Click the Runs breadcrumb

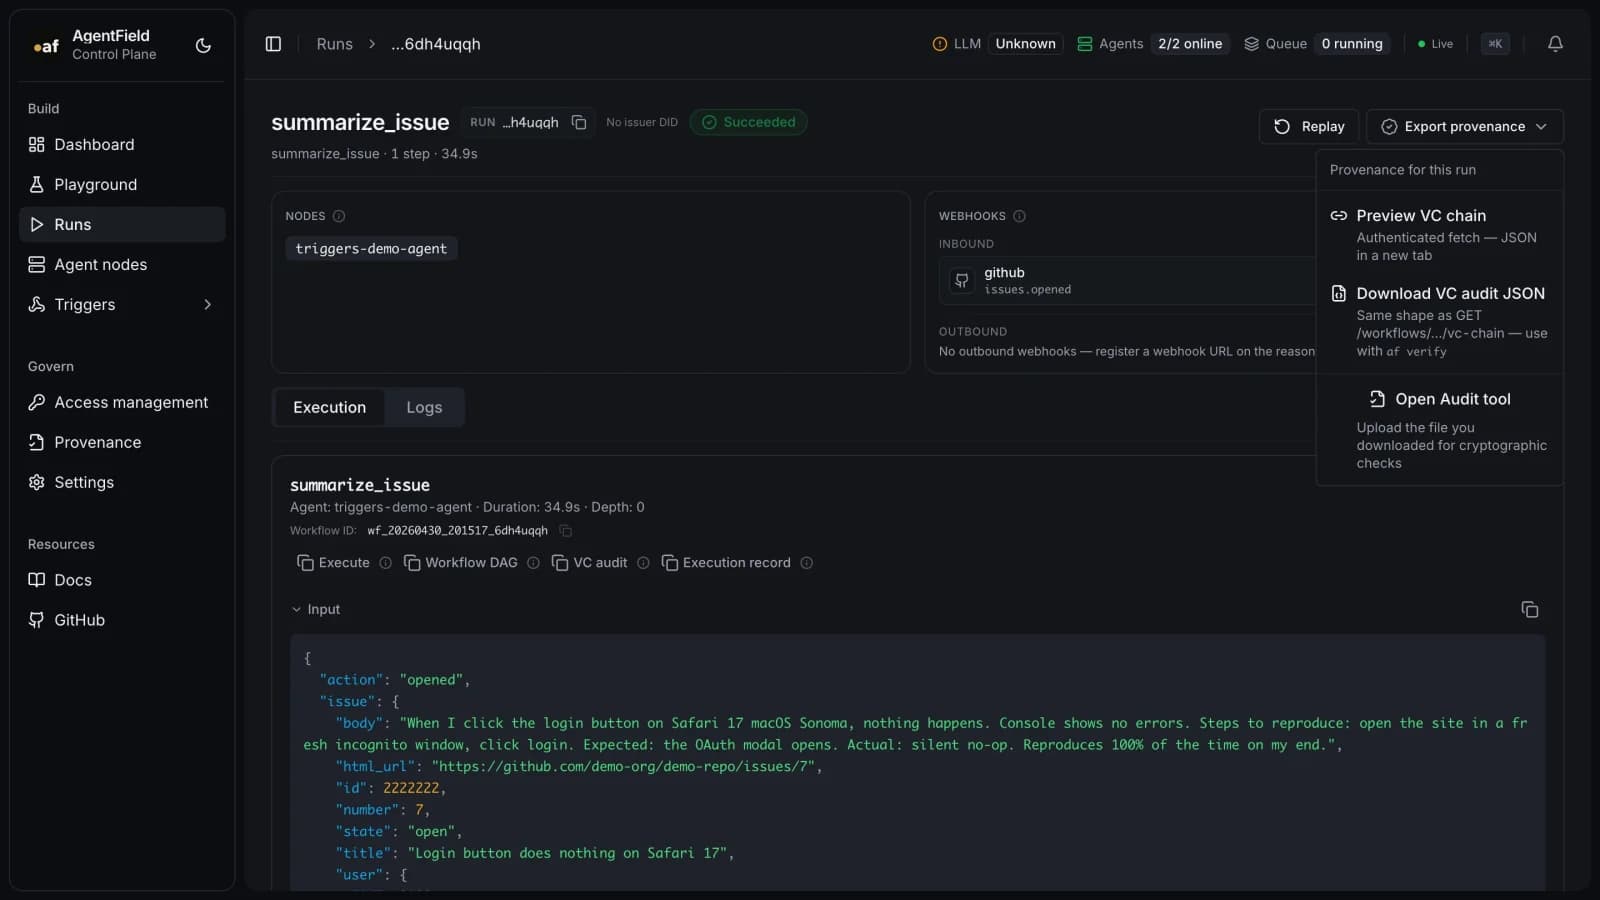pyautogui.click(x=334, y=44)
